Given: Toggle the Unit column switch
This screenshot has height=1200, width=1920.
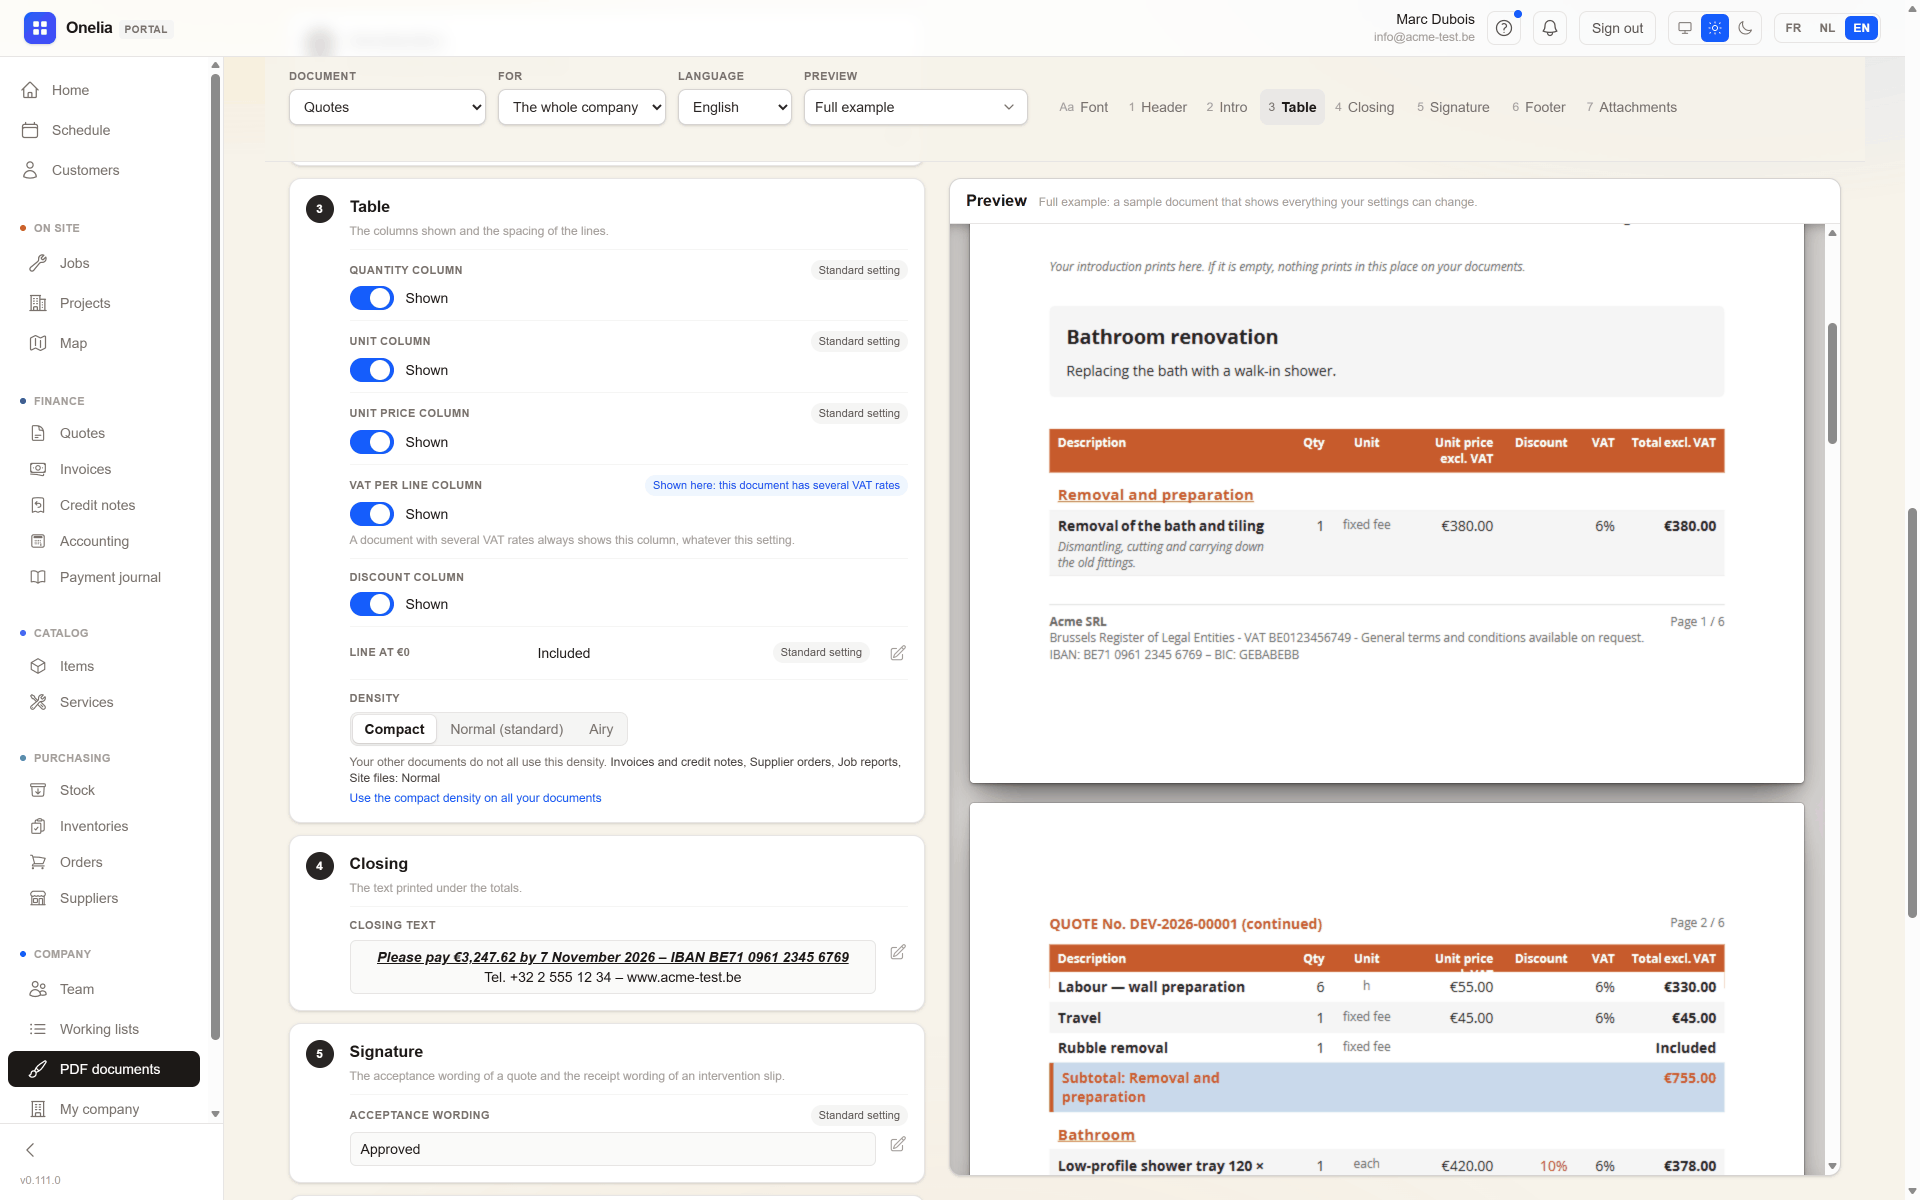Looking at the screenshot, I should tap(371, 370).
